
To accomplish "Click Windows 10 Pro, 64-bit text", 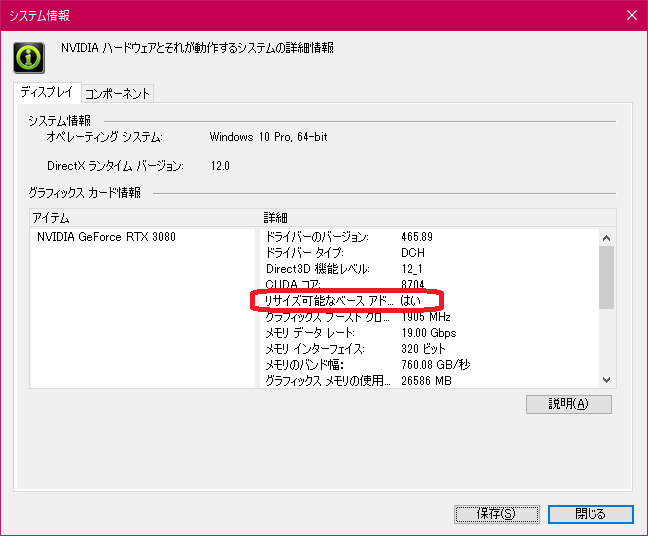I will coord(268,137).
